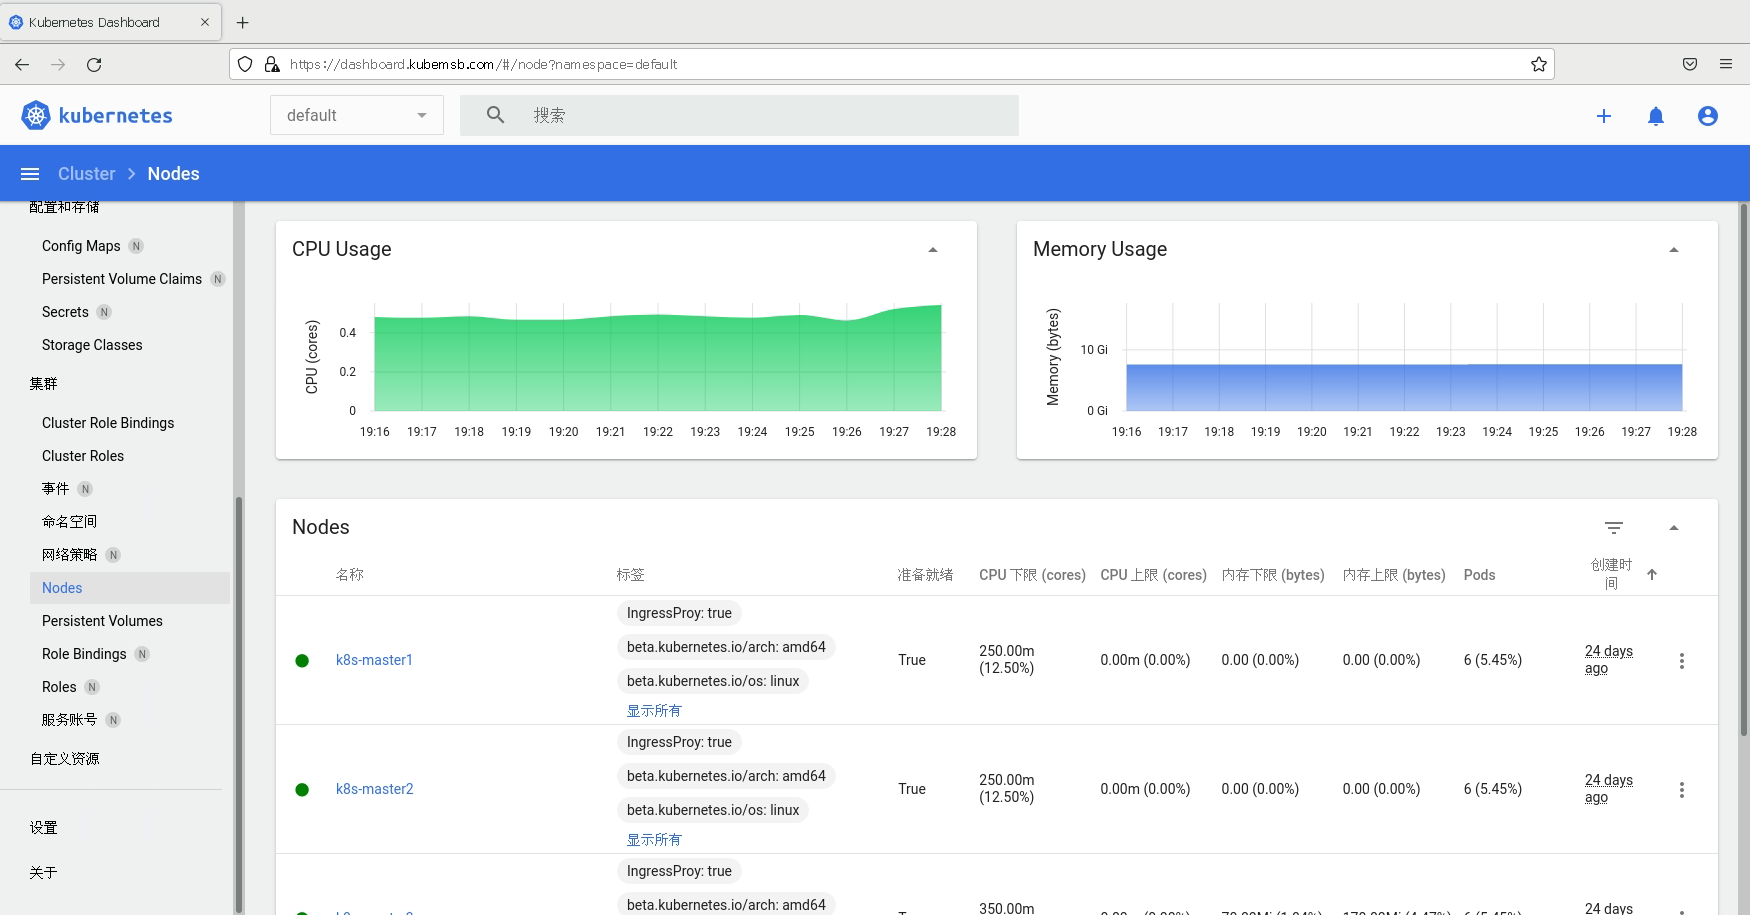
Task: Open the k8s-master2 node link
Action: (374, 789)
